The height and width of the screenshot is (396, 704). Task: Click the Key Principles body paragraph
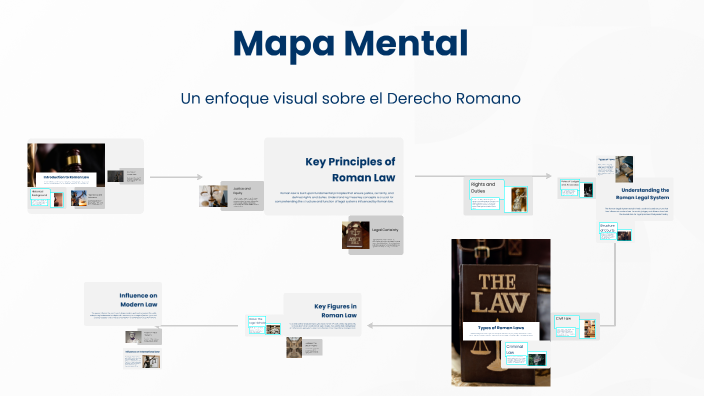click(x=334, y=198)
